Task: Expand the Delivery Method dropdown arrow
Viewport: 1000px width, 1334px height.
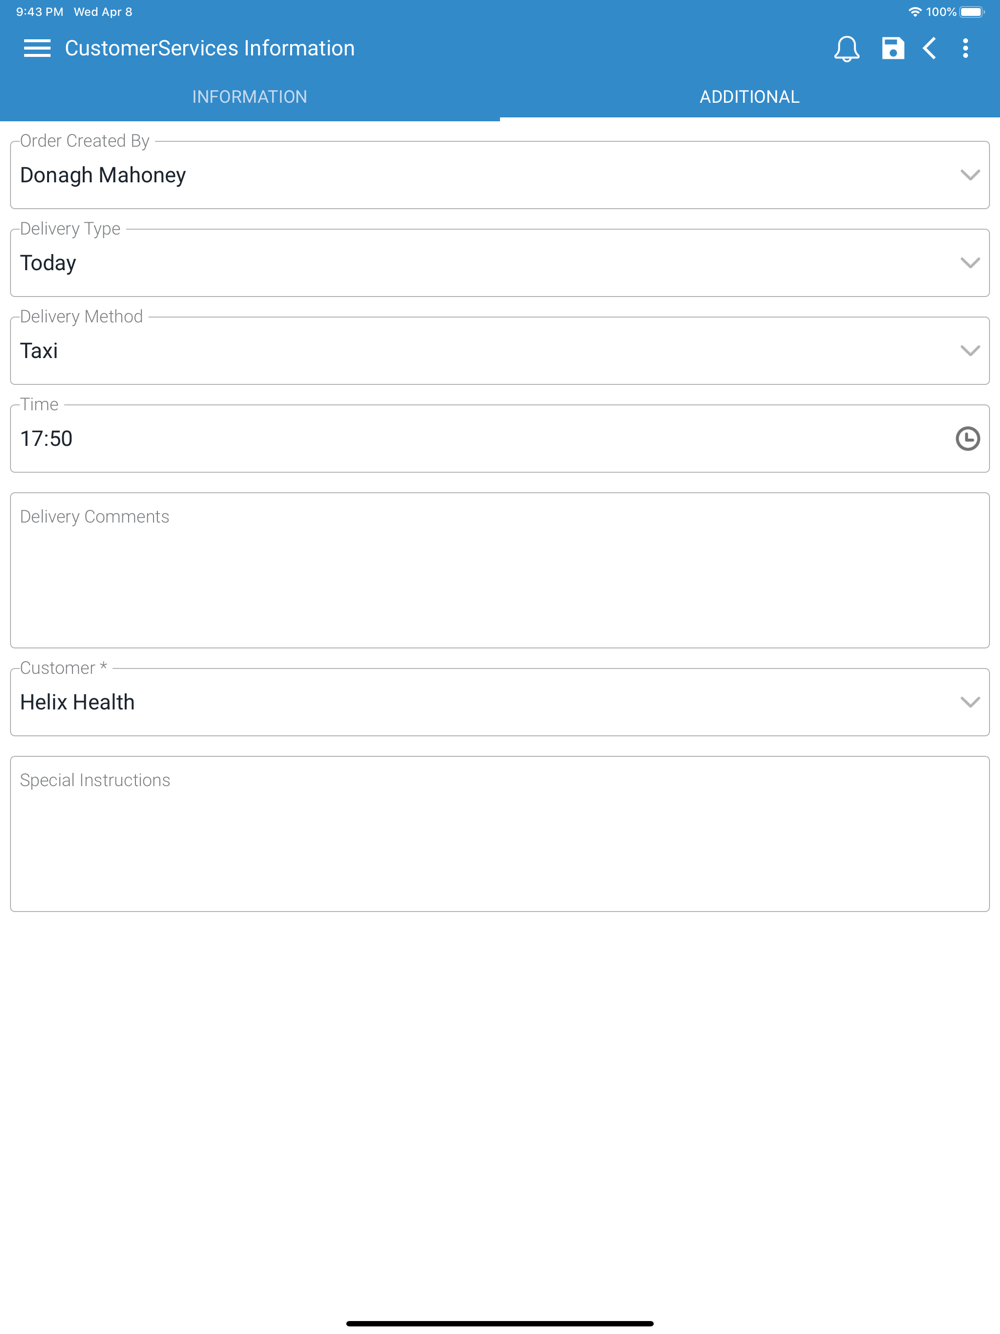Action: [969, 351]
